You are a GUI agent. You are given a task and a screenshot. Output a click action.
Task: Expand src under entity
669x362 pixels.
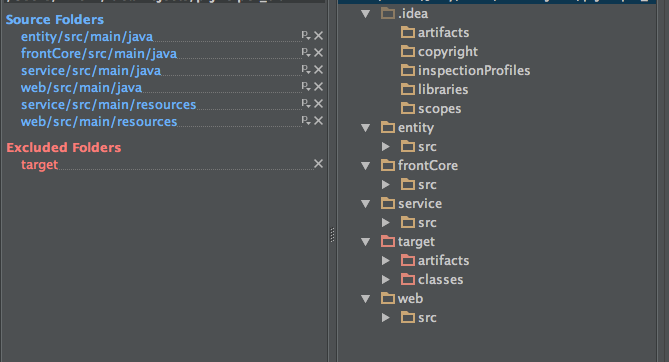tap(386, 146)
